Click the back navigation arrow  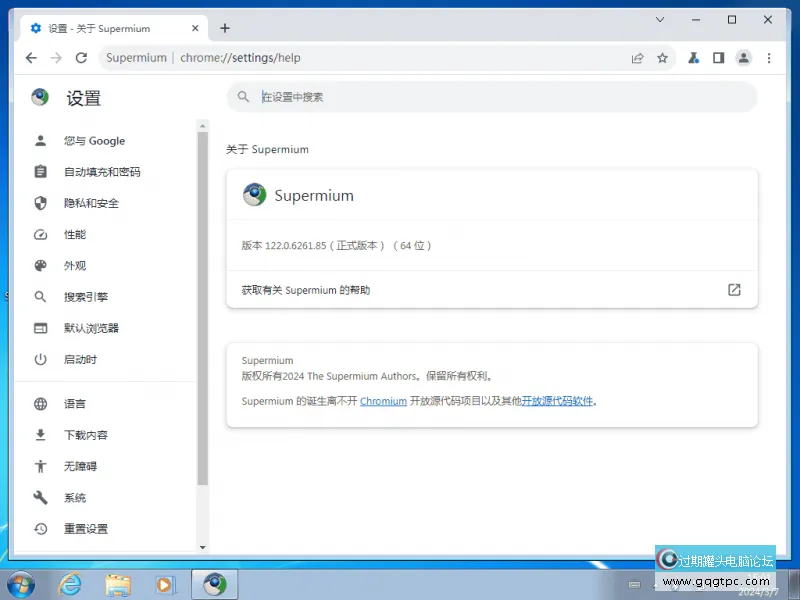pyautogui.click(x=31, y=58)
